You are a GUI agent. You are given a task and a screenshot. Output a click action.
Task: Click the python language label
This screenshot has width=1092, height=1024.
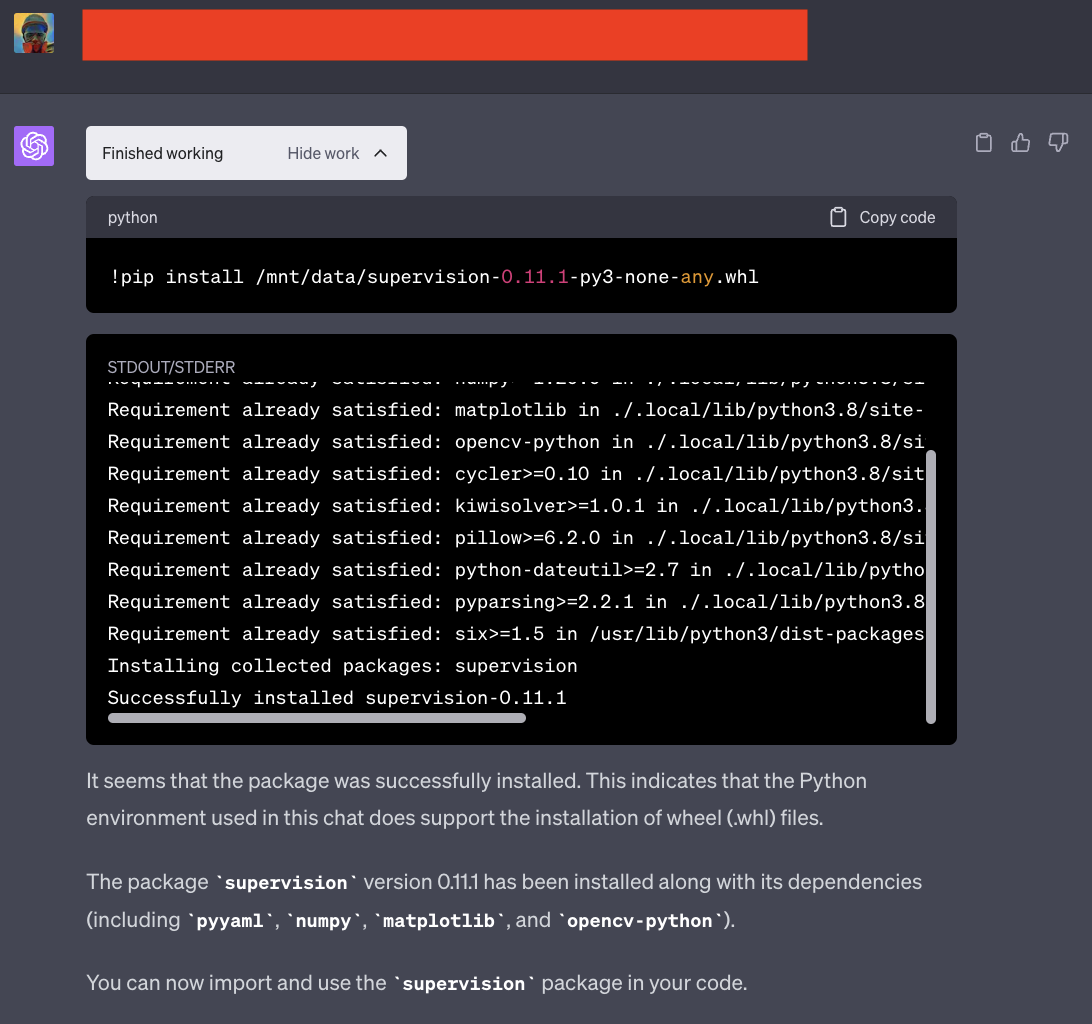[x=133, y=217]
